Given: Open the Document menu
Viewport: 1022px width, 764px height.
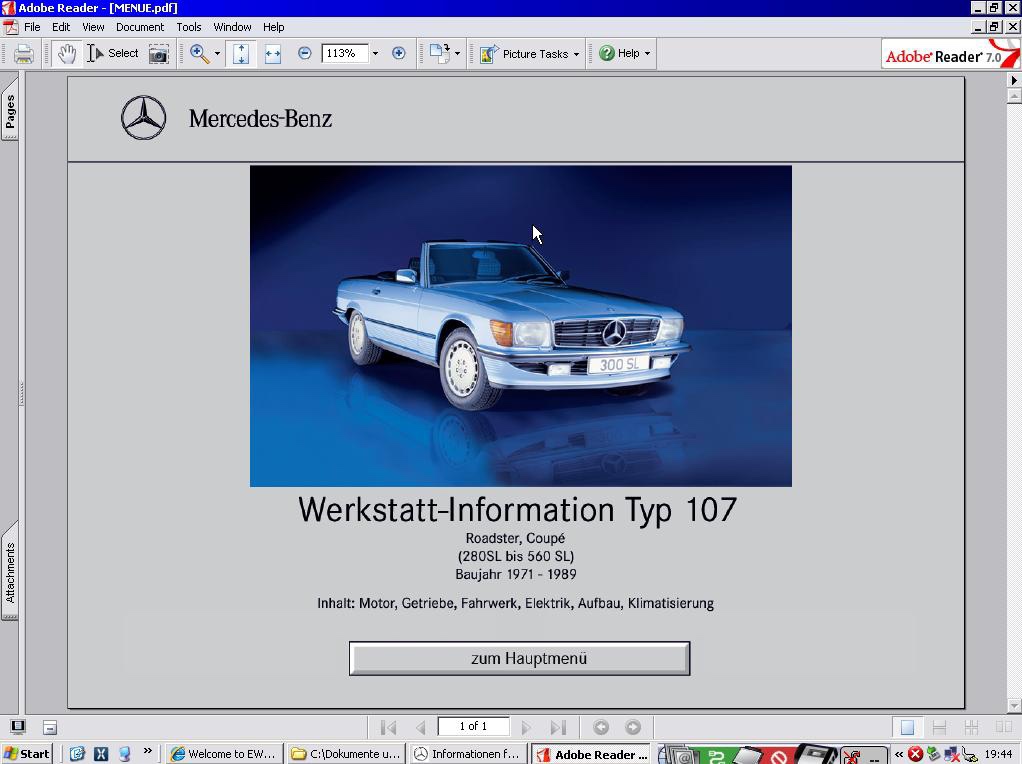Looking at the screenshot, I should [140, 27].
